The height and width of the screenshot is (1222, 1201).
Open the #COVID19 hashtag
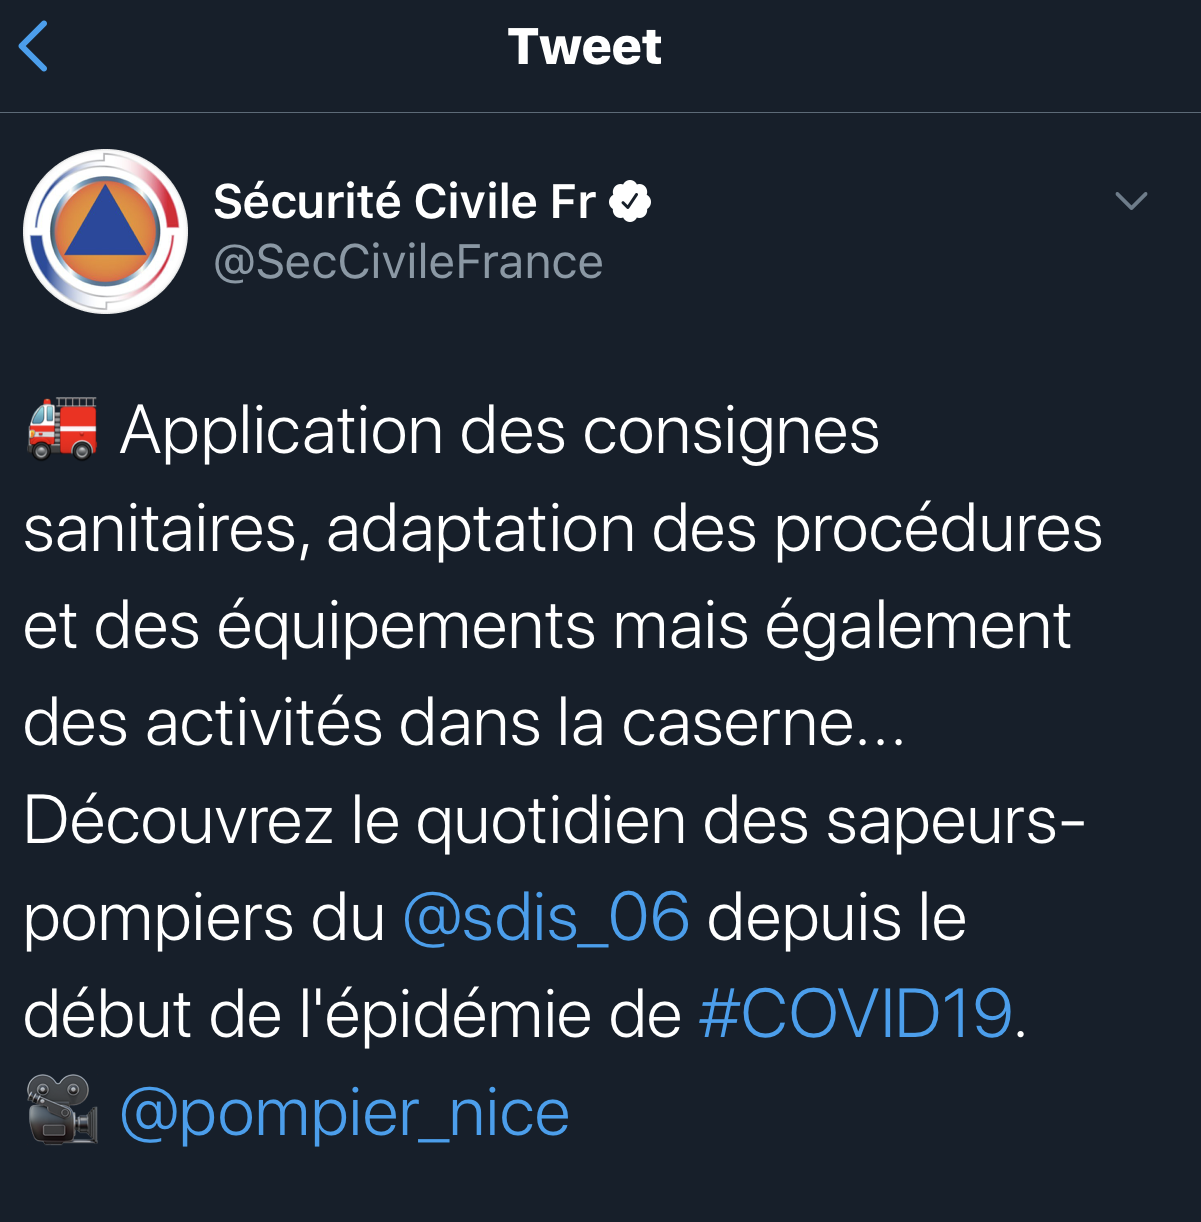(856, 1014)
